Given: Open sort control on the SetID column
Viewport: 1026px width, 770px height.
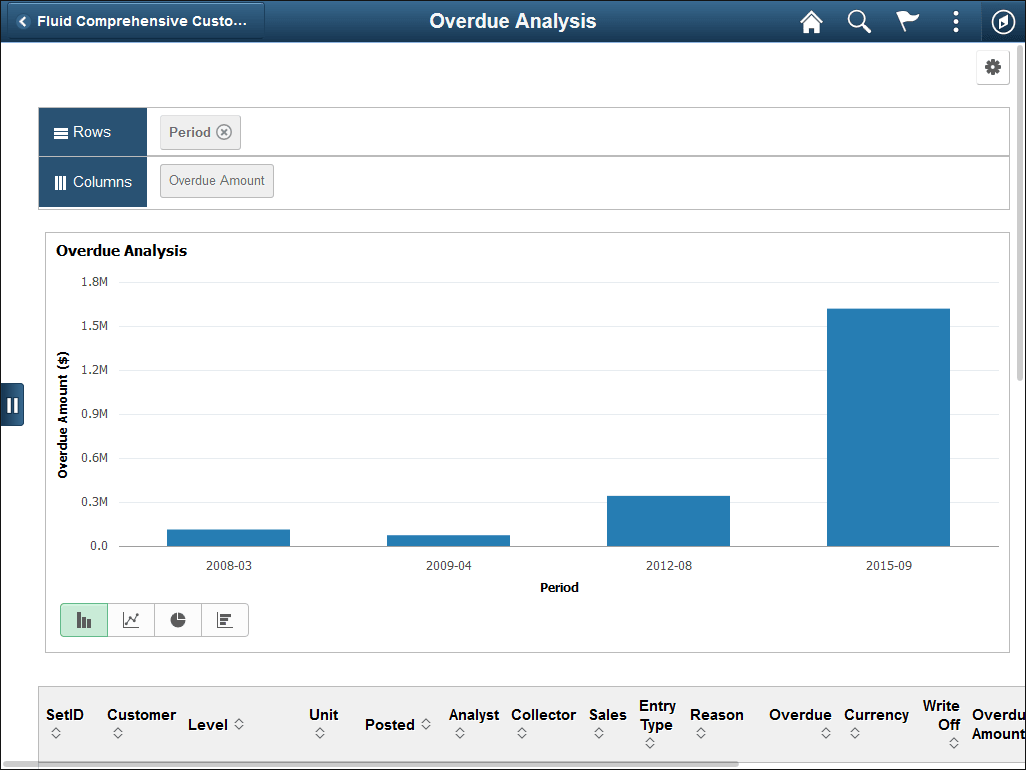Looking at the screenshot, I should point(56,732).
